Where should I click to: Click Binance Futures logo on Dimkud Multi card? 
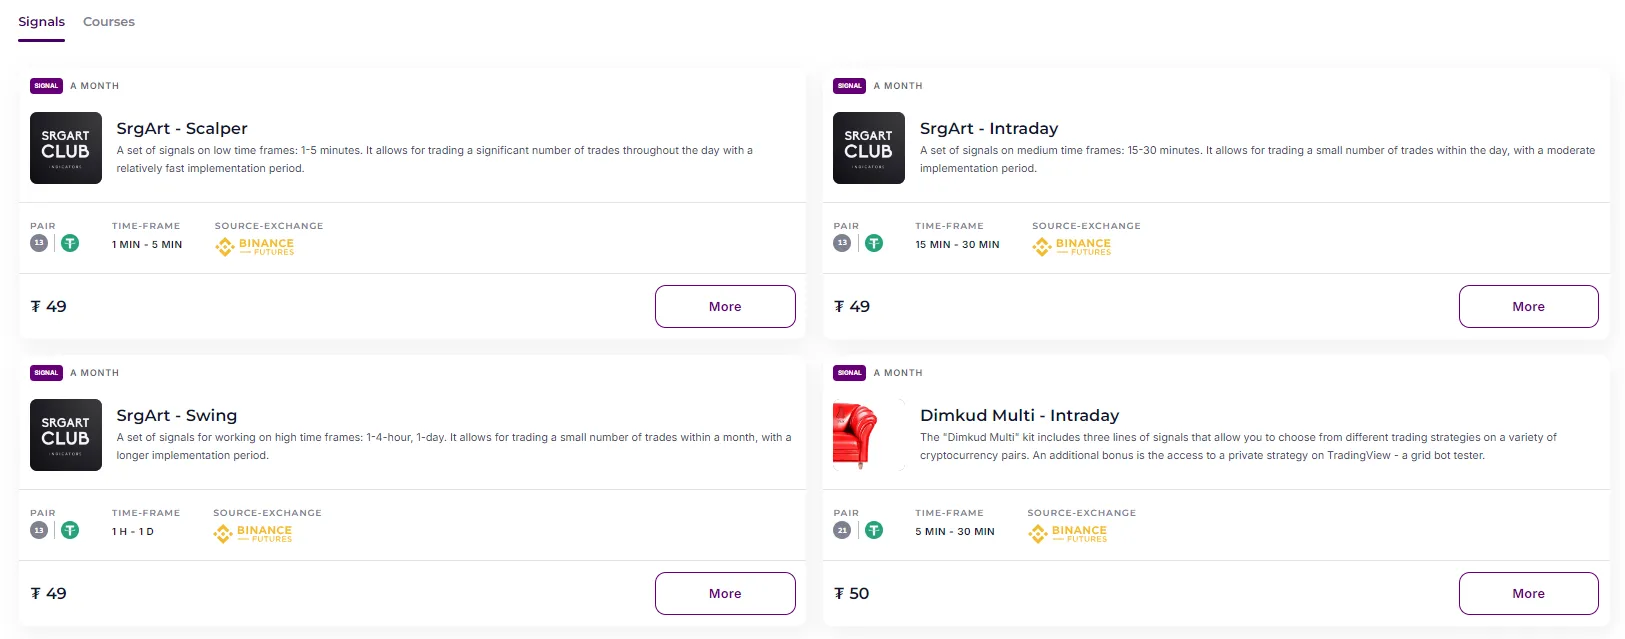[1067, 533]
